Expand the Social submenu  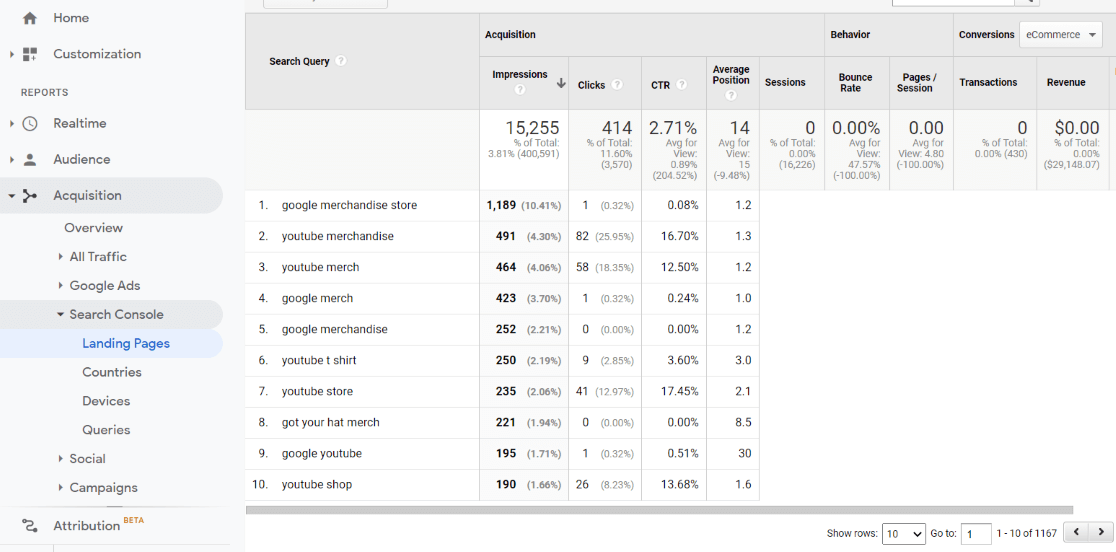pos(60,459)
